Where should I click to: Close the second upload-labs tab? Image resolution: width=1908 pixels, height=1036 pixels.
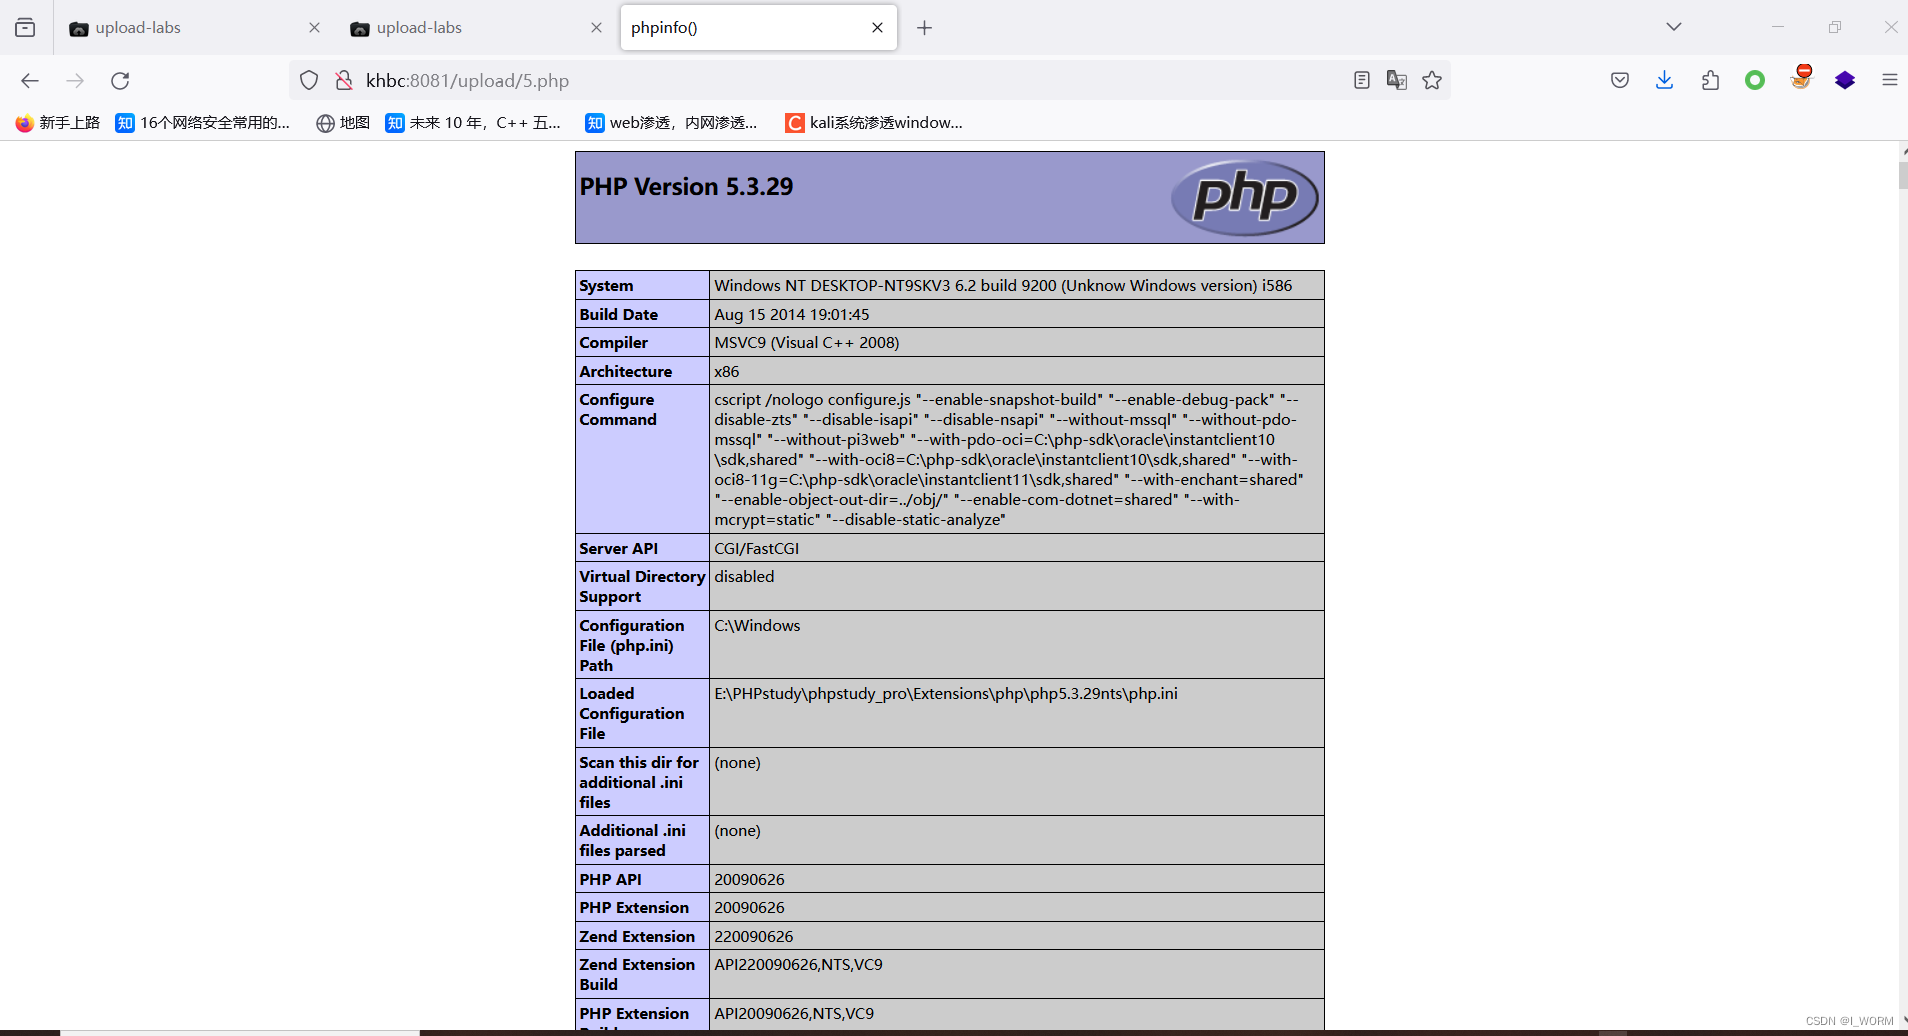[596, 28]
